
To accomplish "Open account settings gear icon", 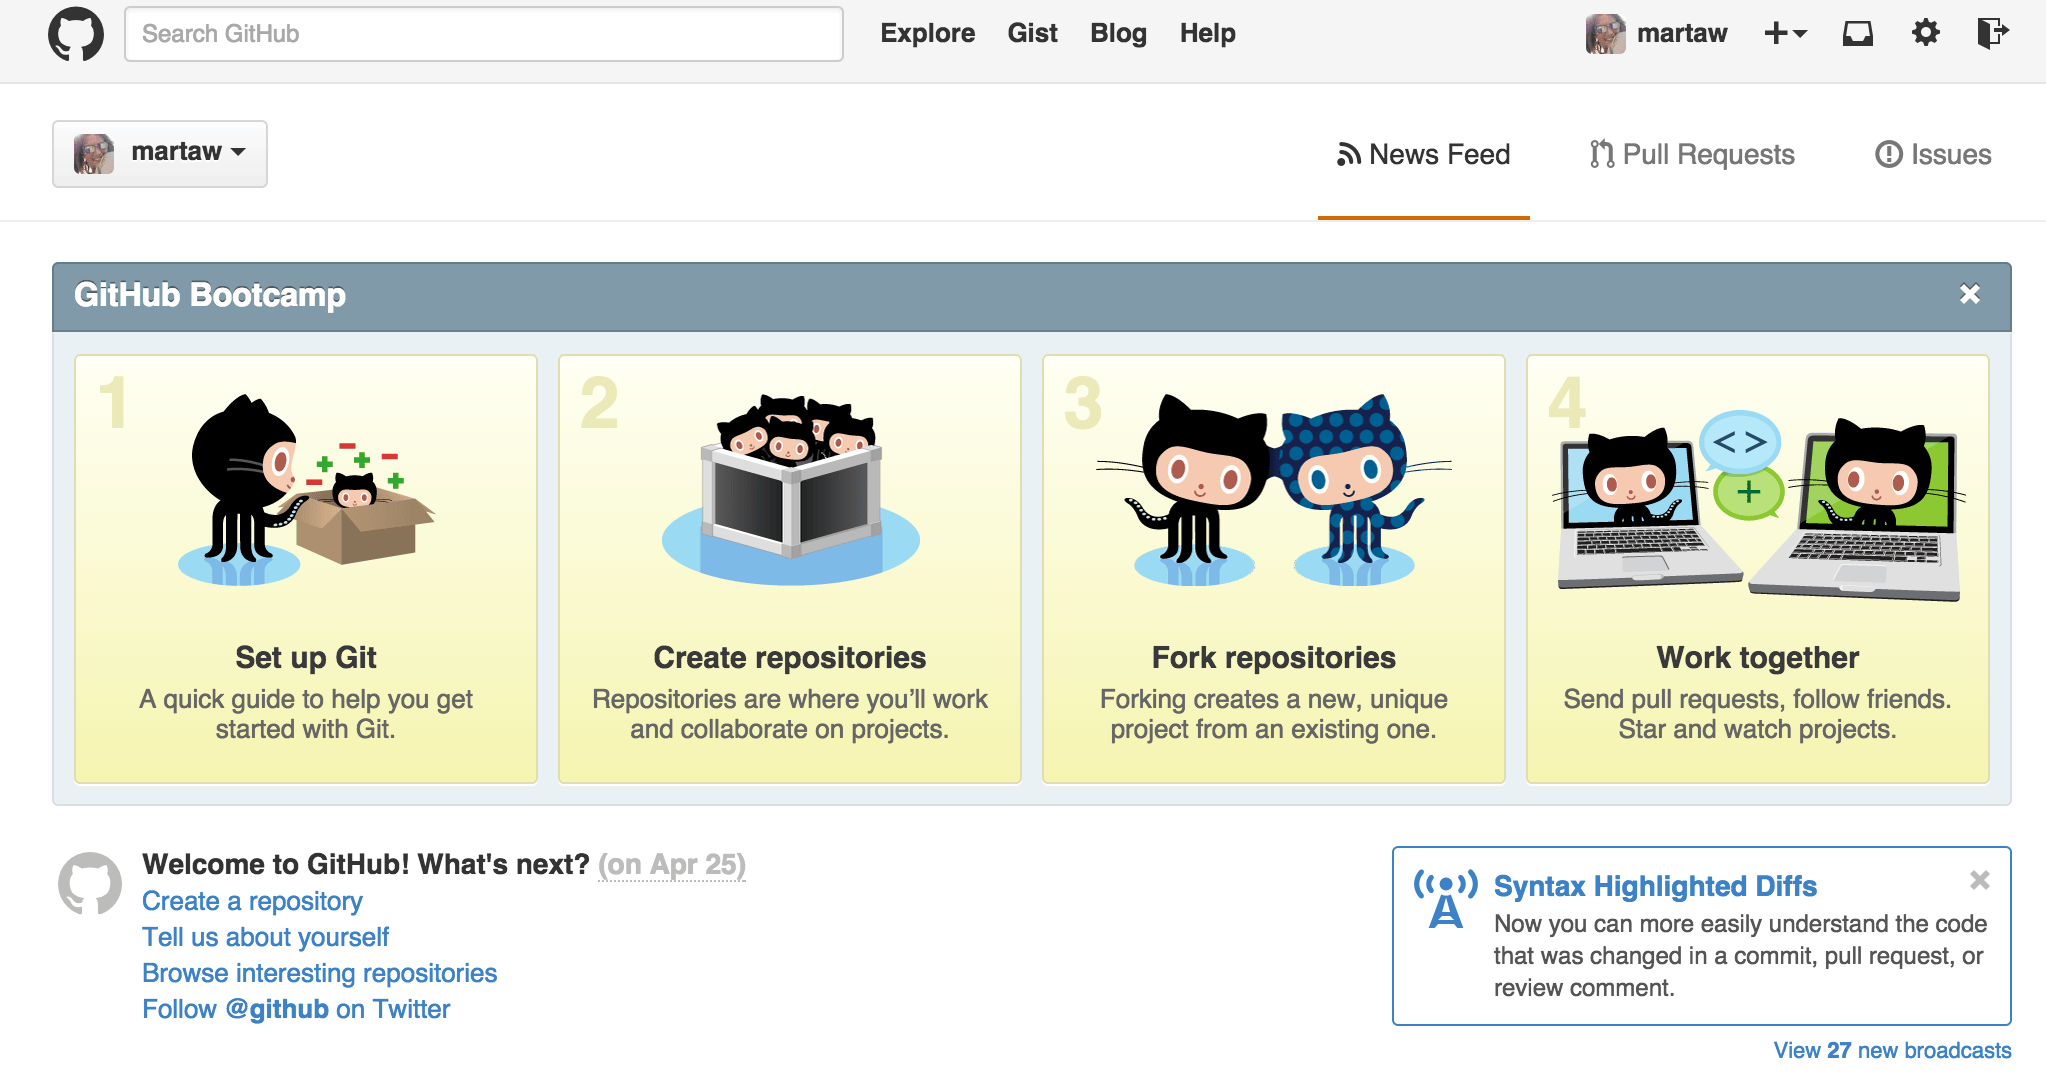I will (1925, 33).
